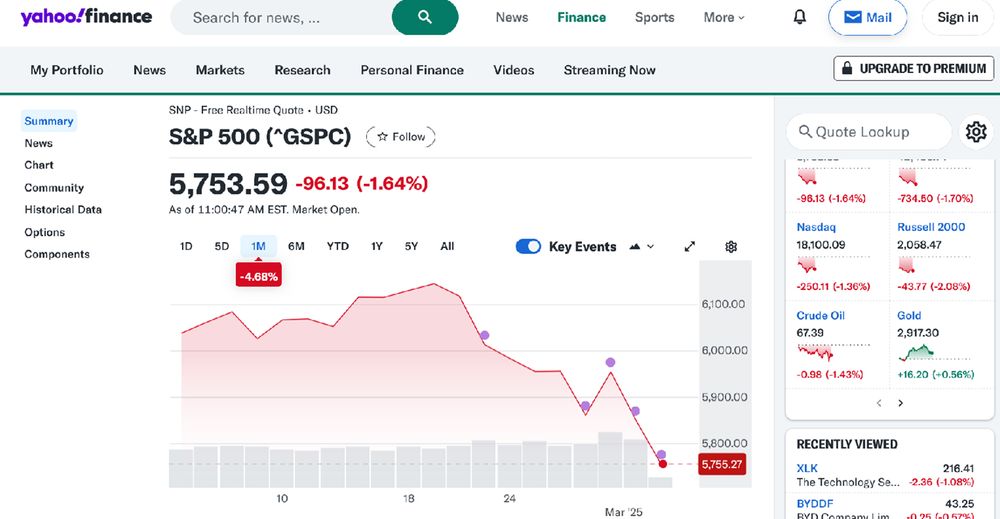Open the chart type dropdown arrow
This screenshot has width=1000, height=519.
click(x=651, y=247)
